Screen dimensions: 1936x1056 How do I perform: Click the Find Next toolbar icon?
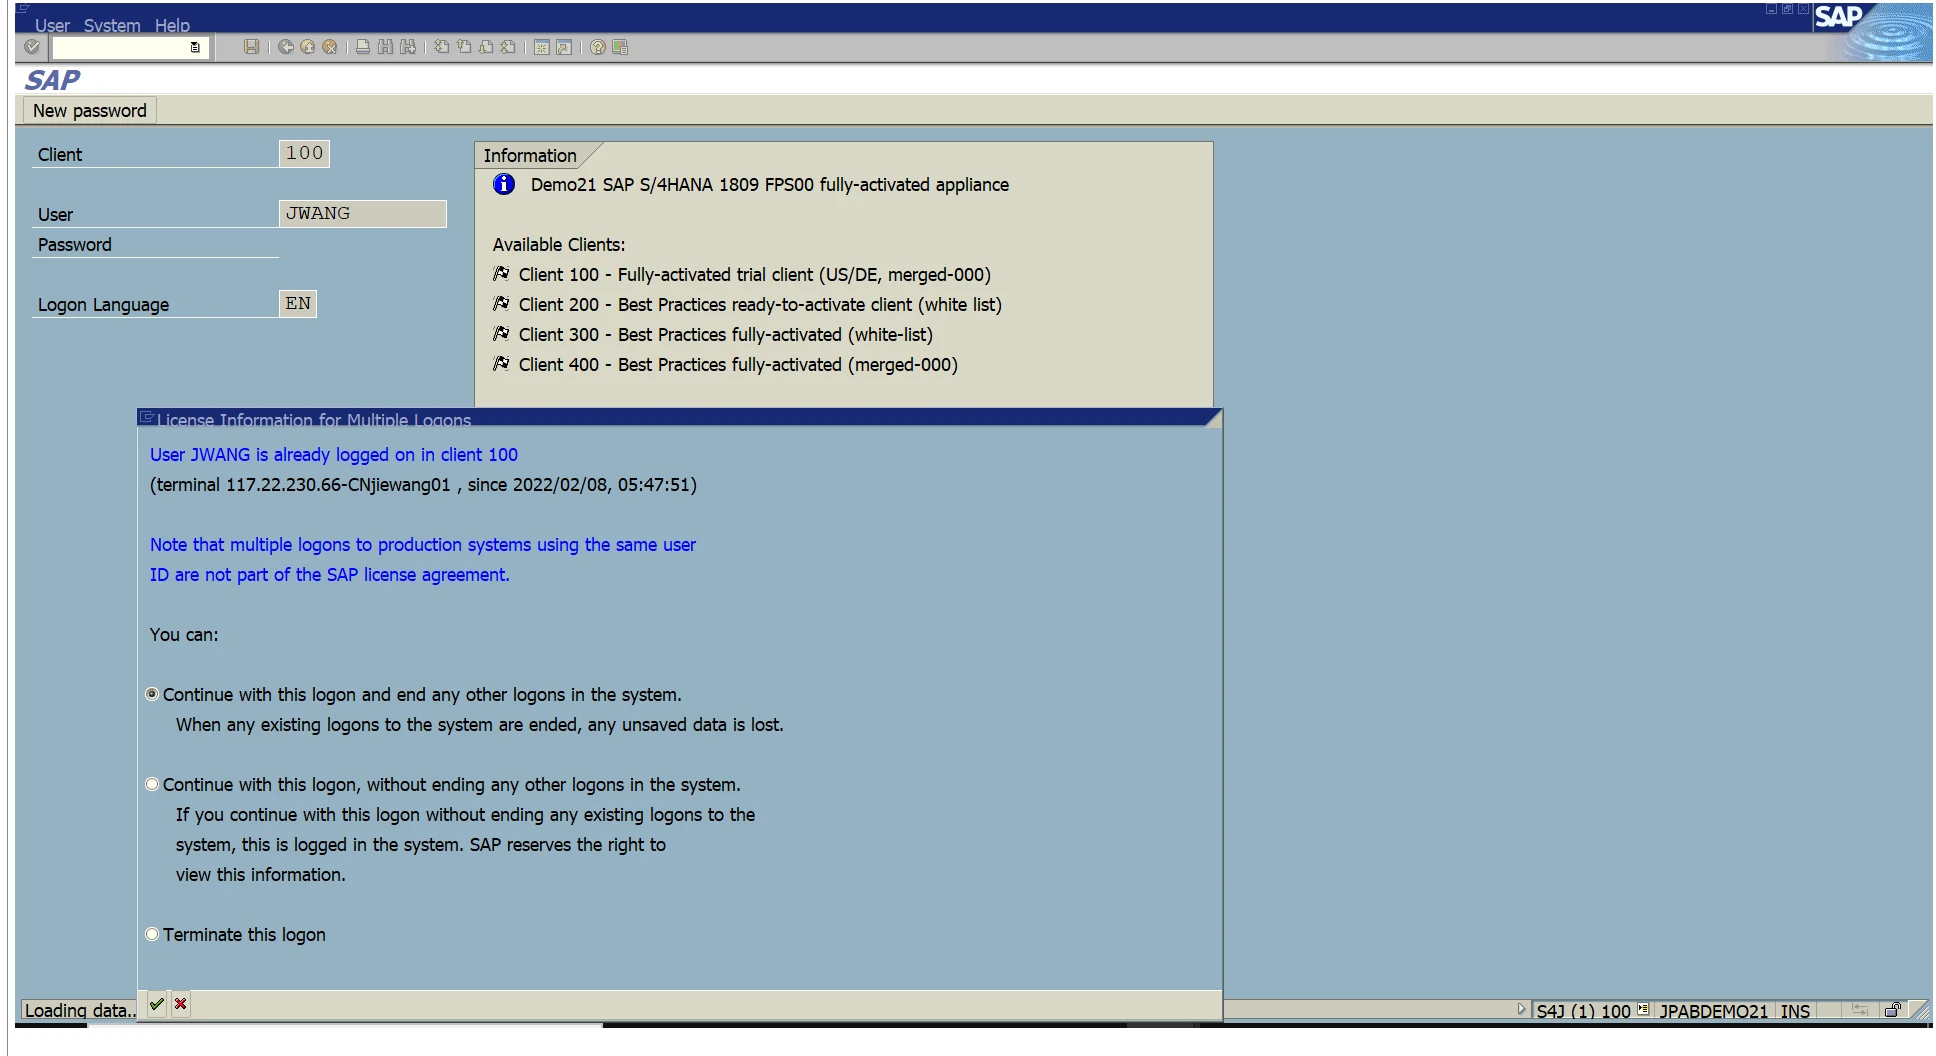click(x=408, y=47)
